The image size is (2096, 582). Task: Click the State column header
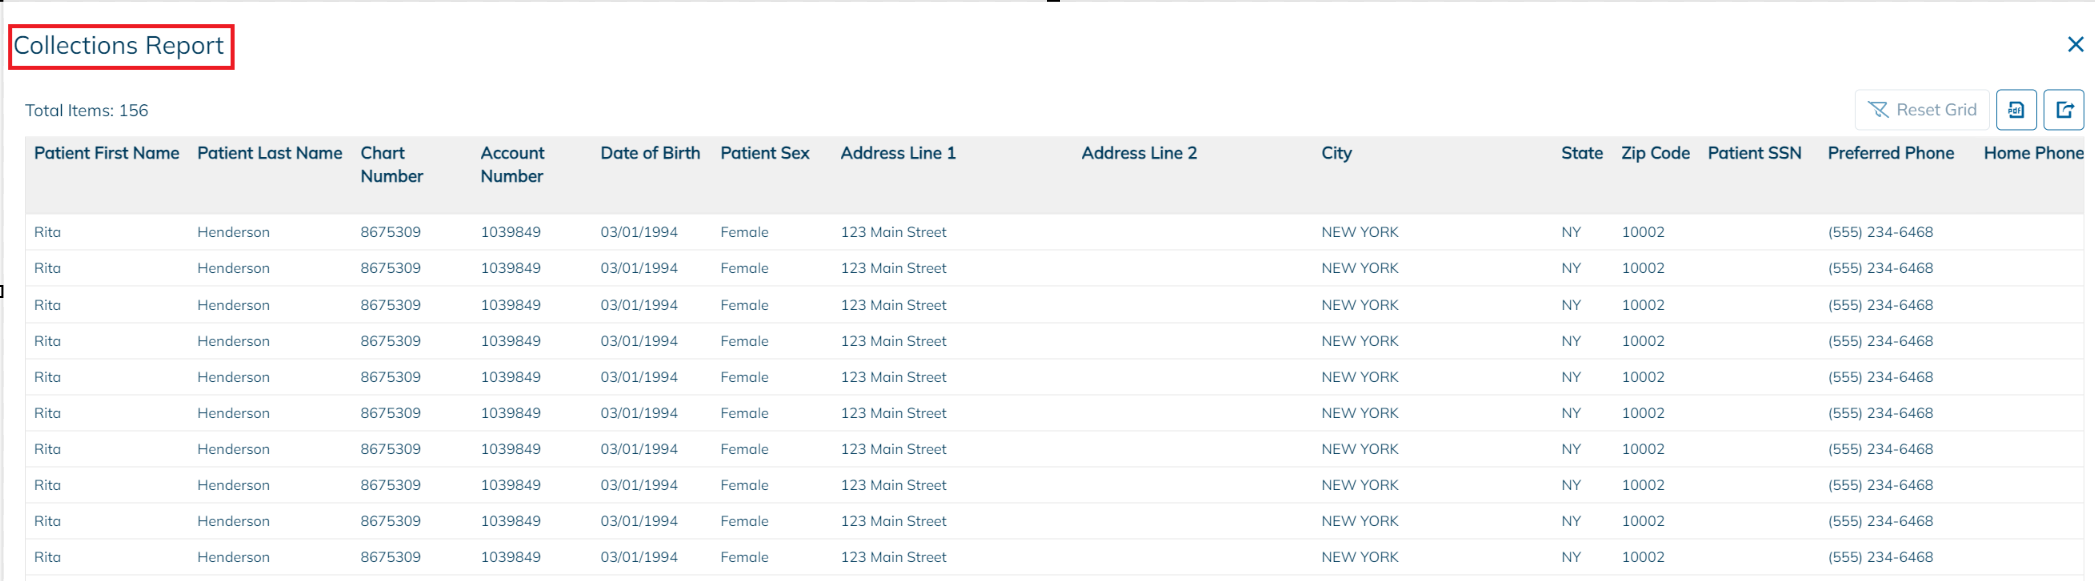pyautogui.click(x=1582, y=153)
